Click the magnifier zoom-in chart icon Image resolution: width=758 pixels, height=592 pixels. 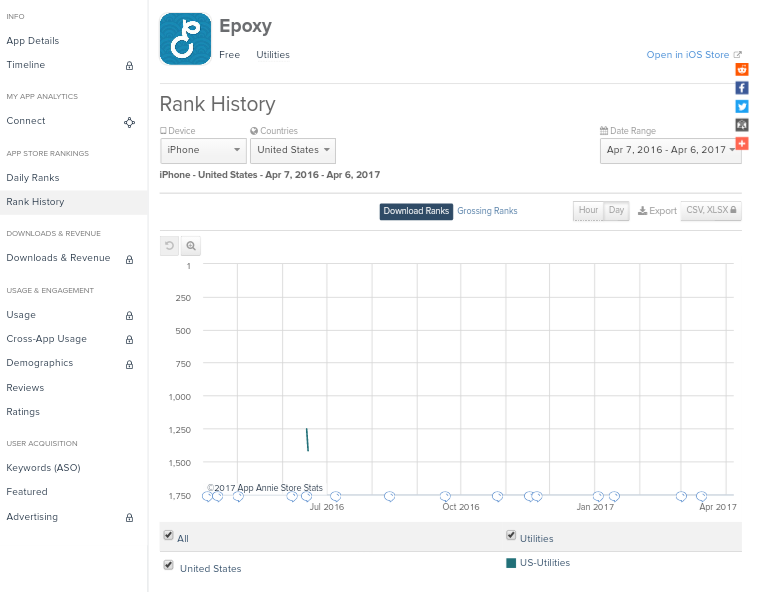tap(191, 245)
